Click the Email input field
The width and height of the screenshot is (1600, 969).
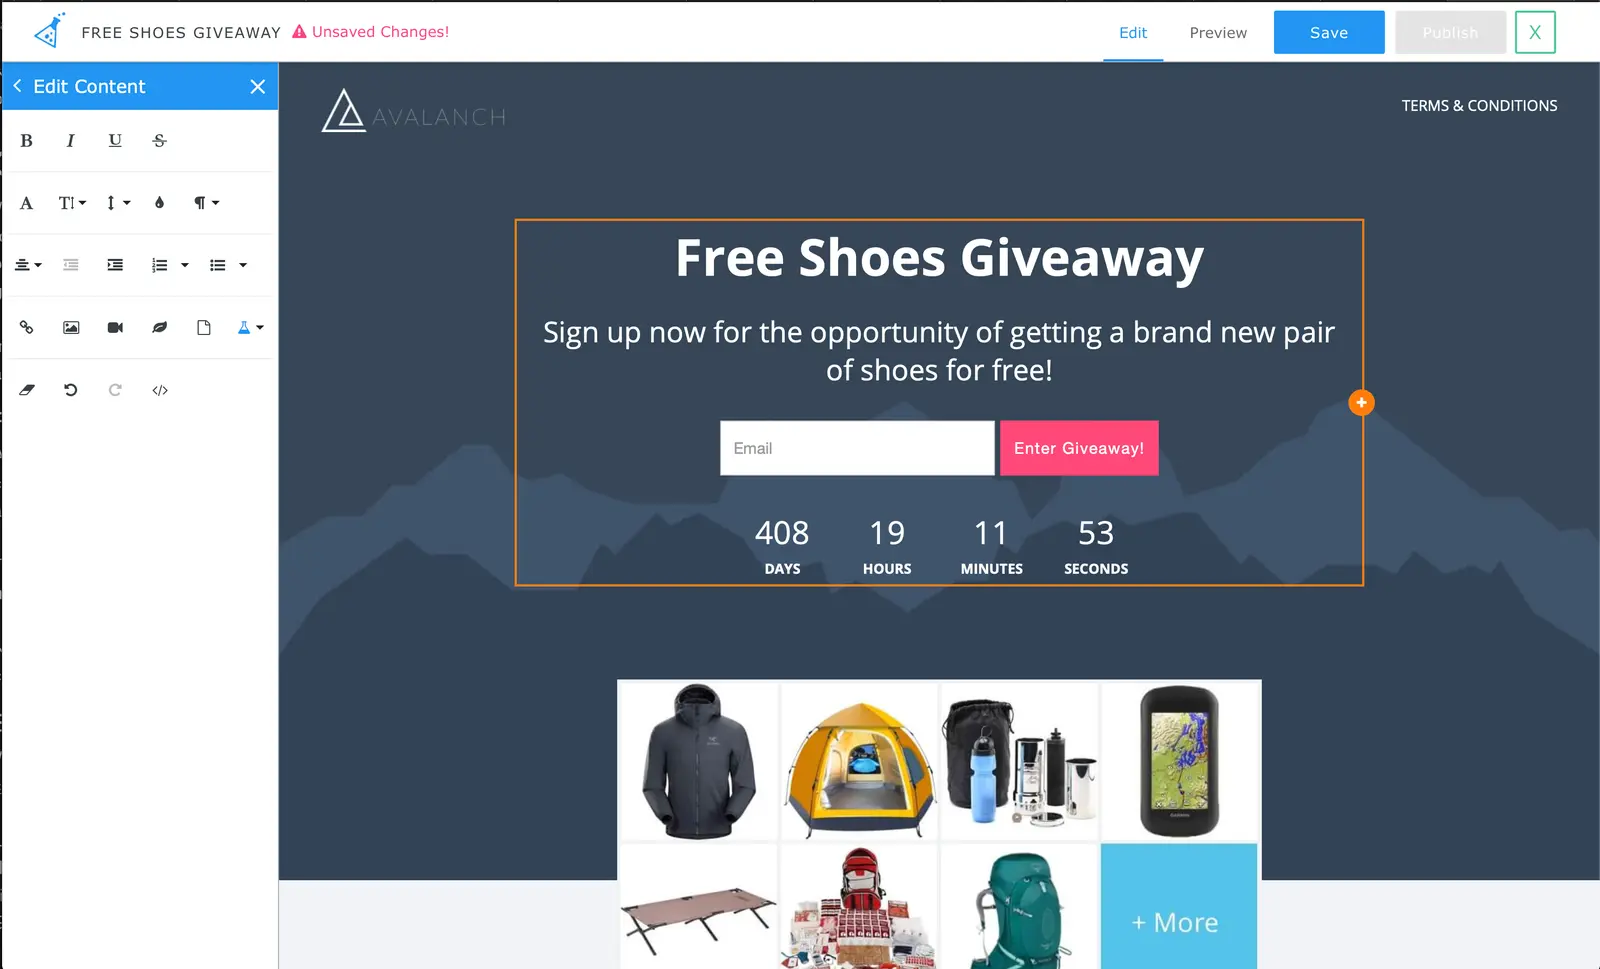pyautogui.click(x=857, y=448)
